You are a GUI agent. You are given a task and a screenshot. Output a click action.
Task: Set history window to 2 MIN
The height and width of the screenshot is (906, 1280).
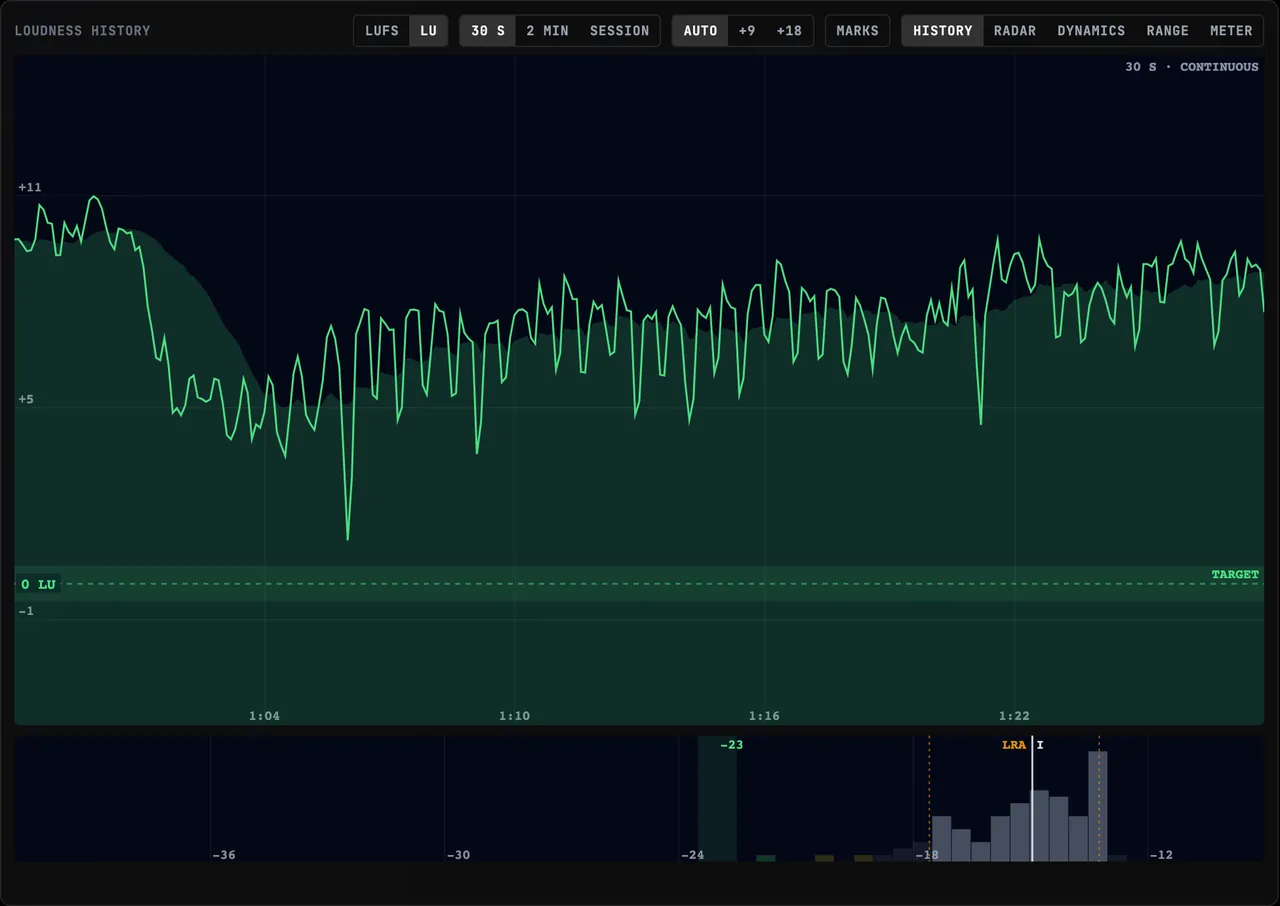click(x=547, y=31)
